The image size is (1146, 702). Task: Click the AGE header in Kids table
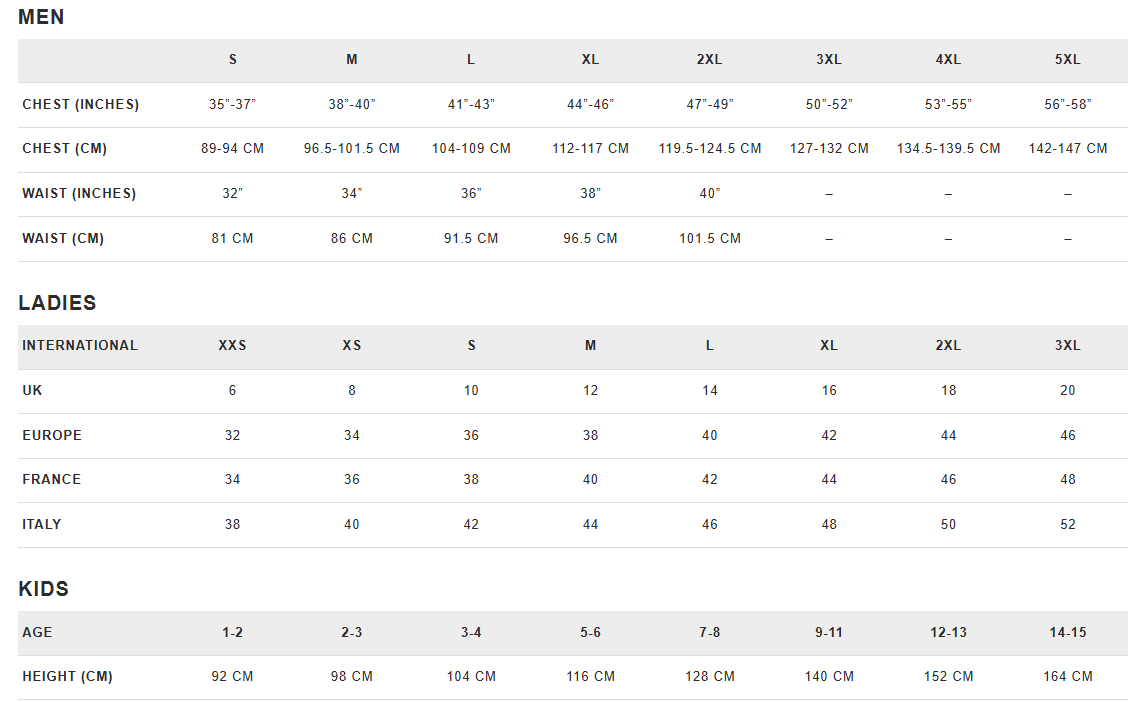pos(37,633)
